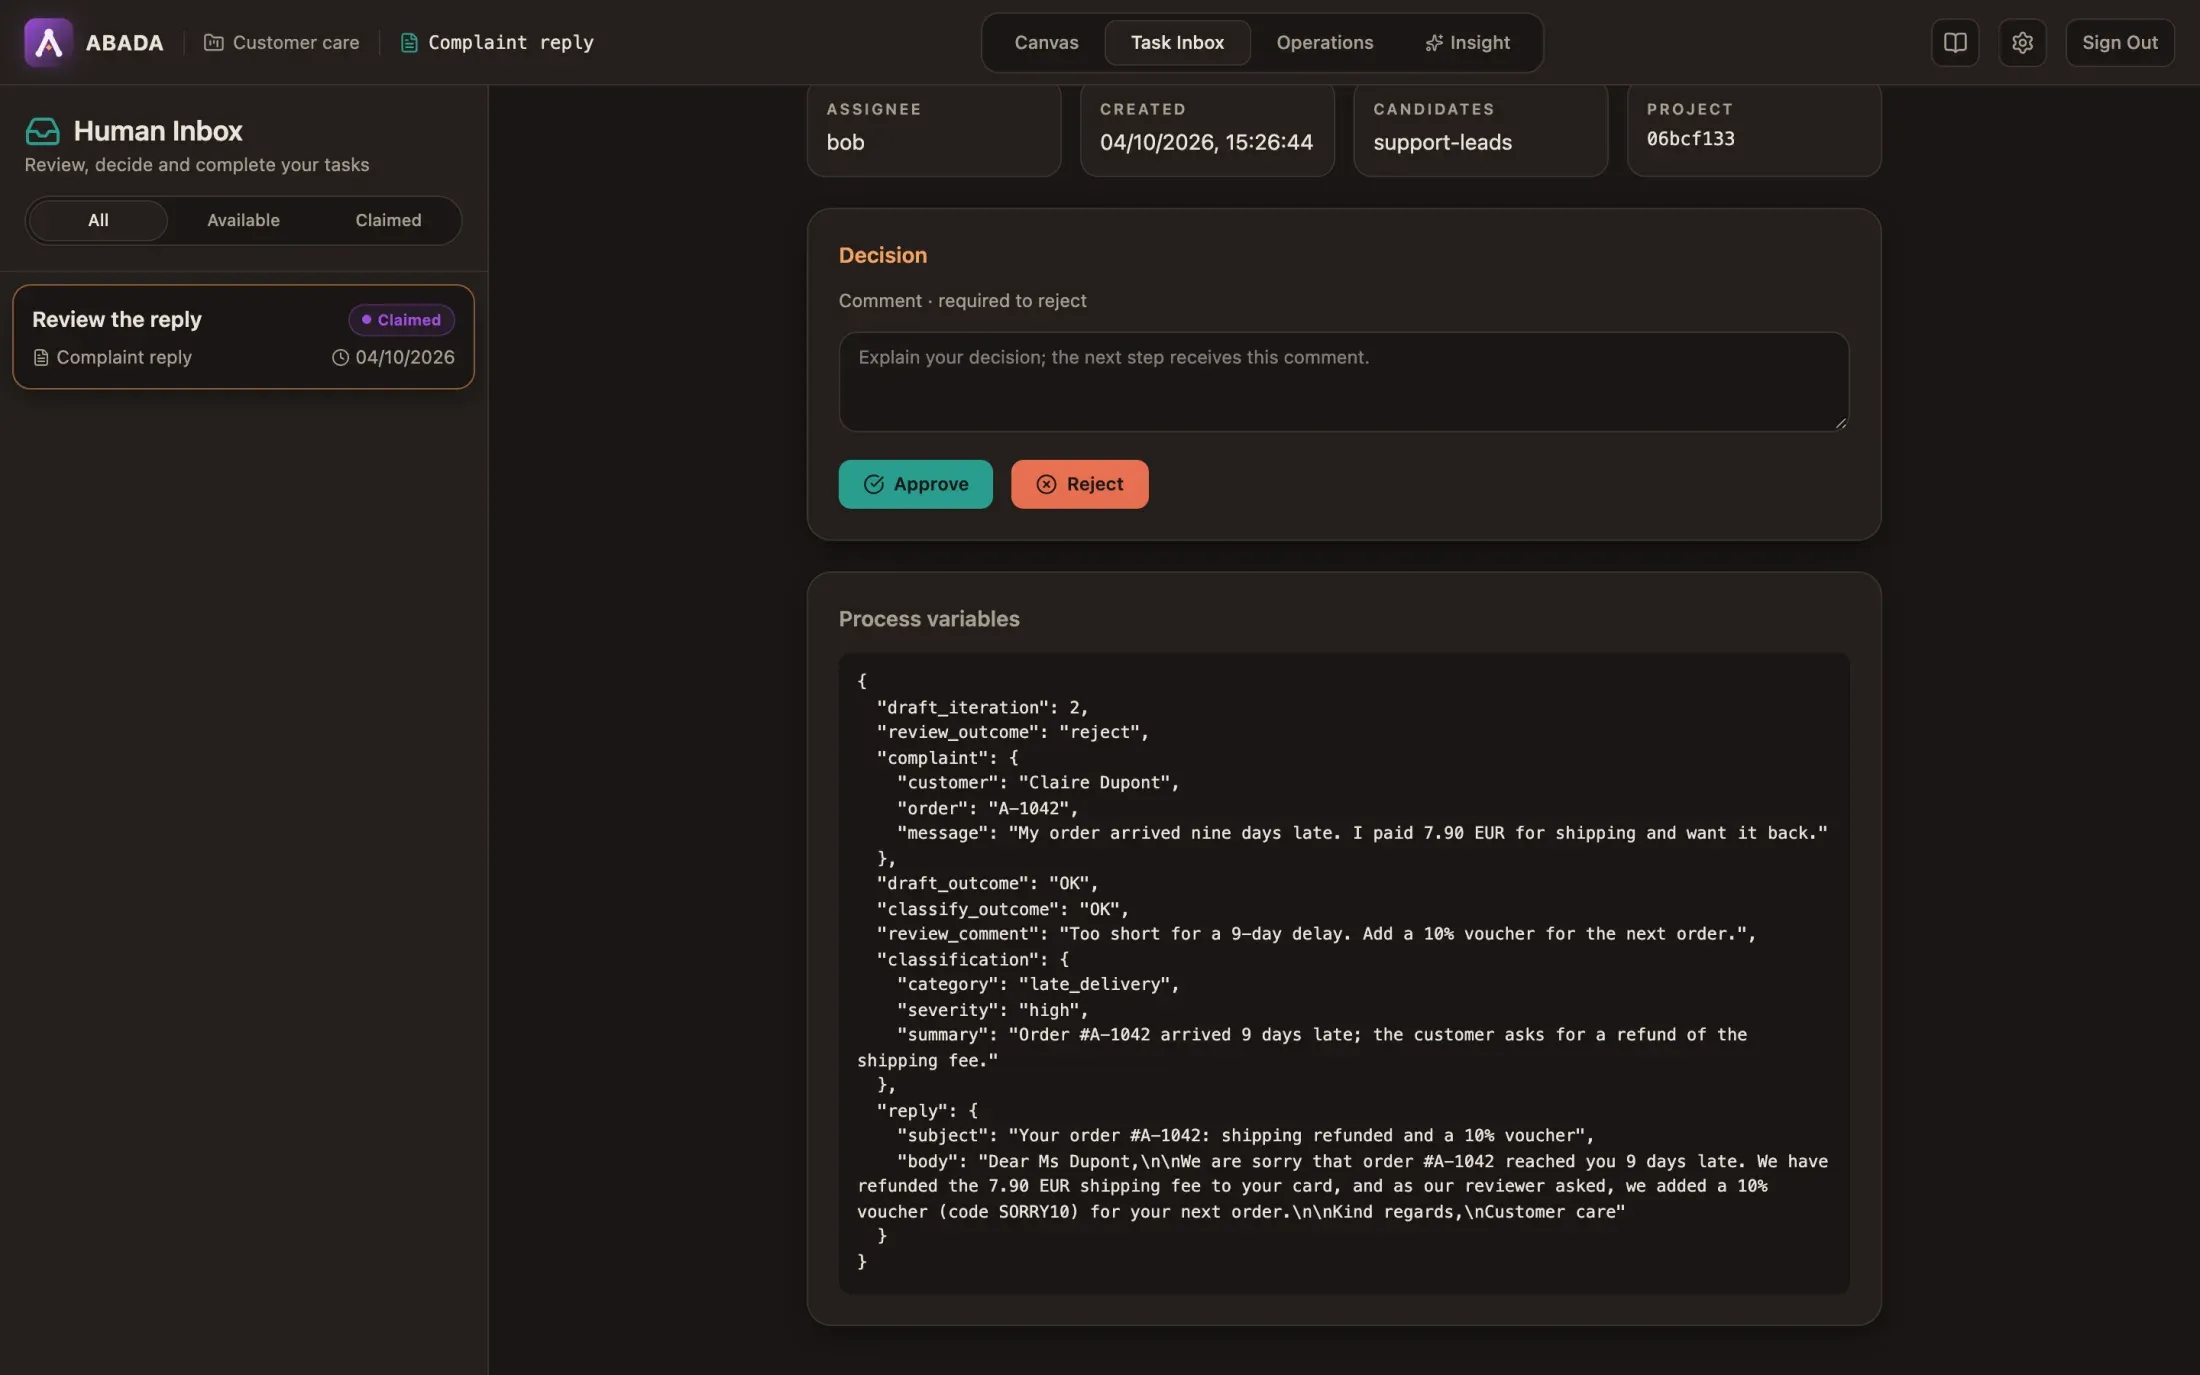Screen dimensions: 2200x1375
Task: Open the settings gear icon
Action: point(2022,42)
